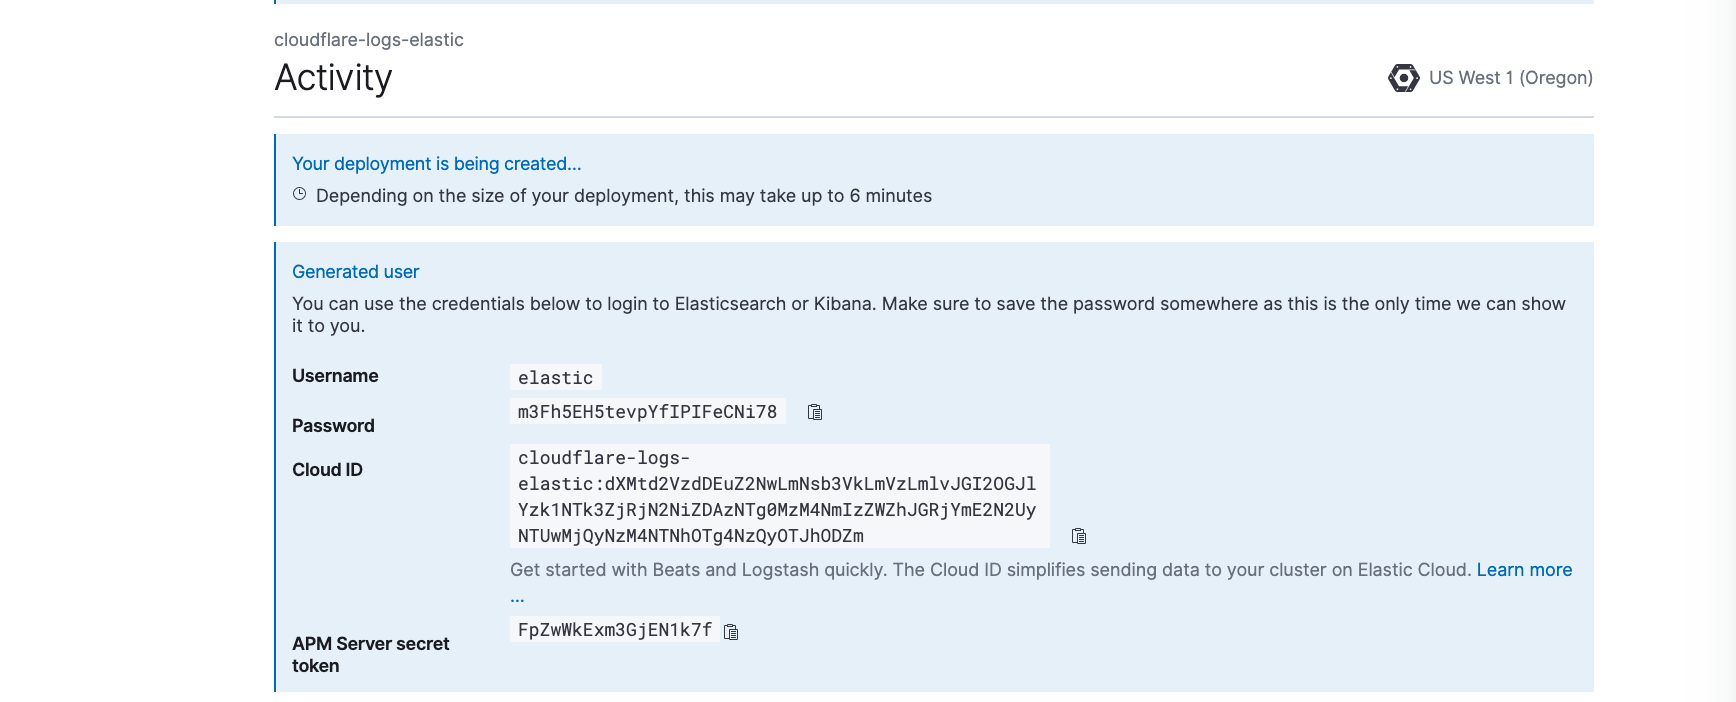Click the clock icon in the deployment notice
This screenshot has width=1736, height=702.
pos(298,193)
